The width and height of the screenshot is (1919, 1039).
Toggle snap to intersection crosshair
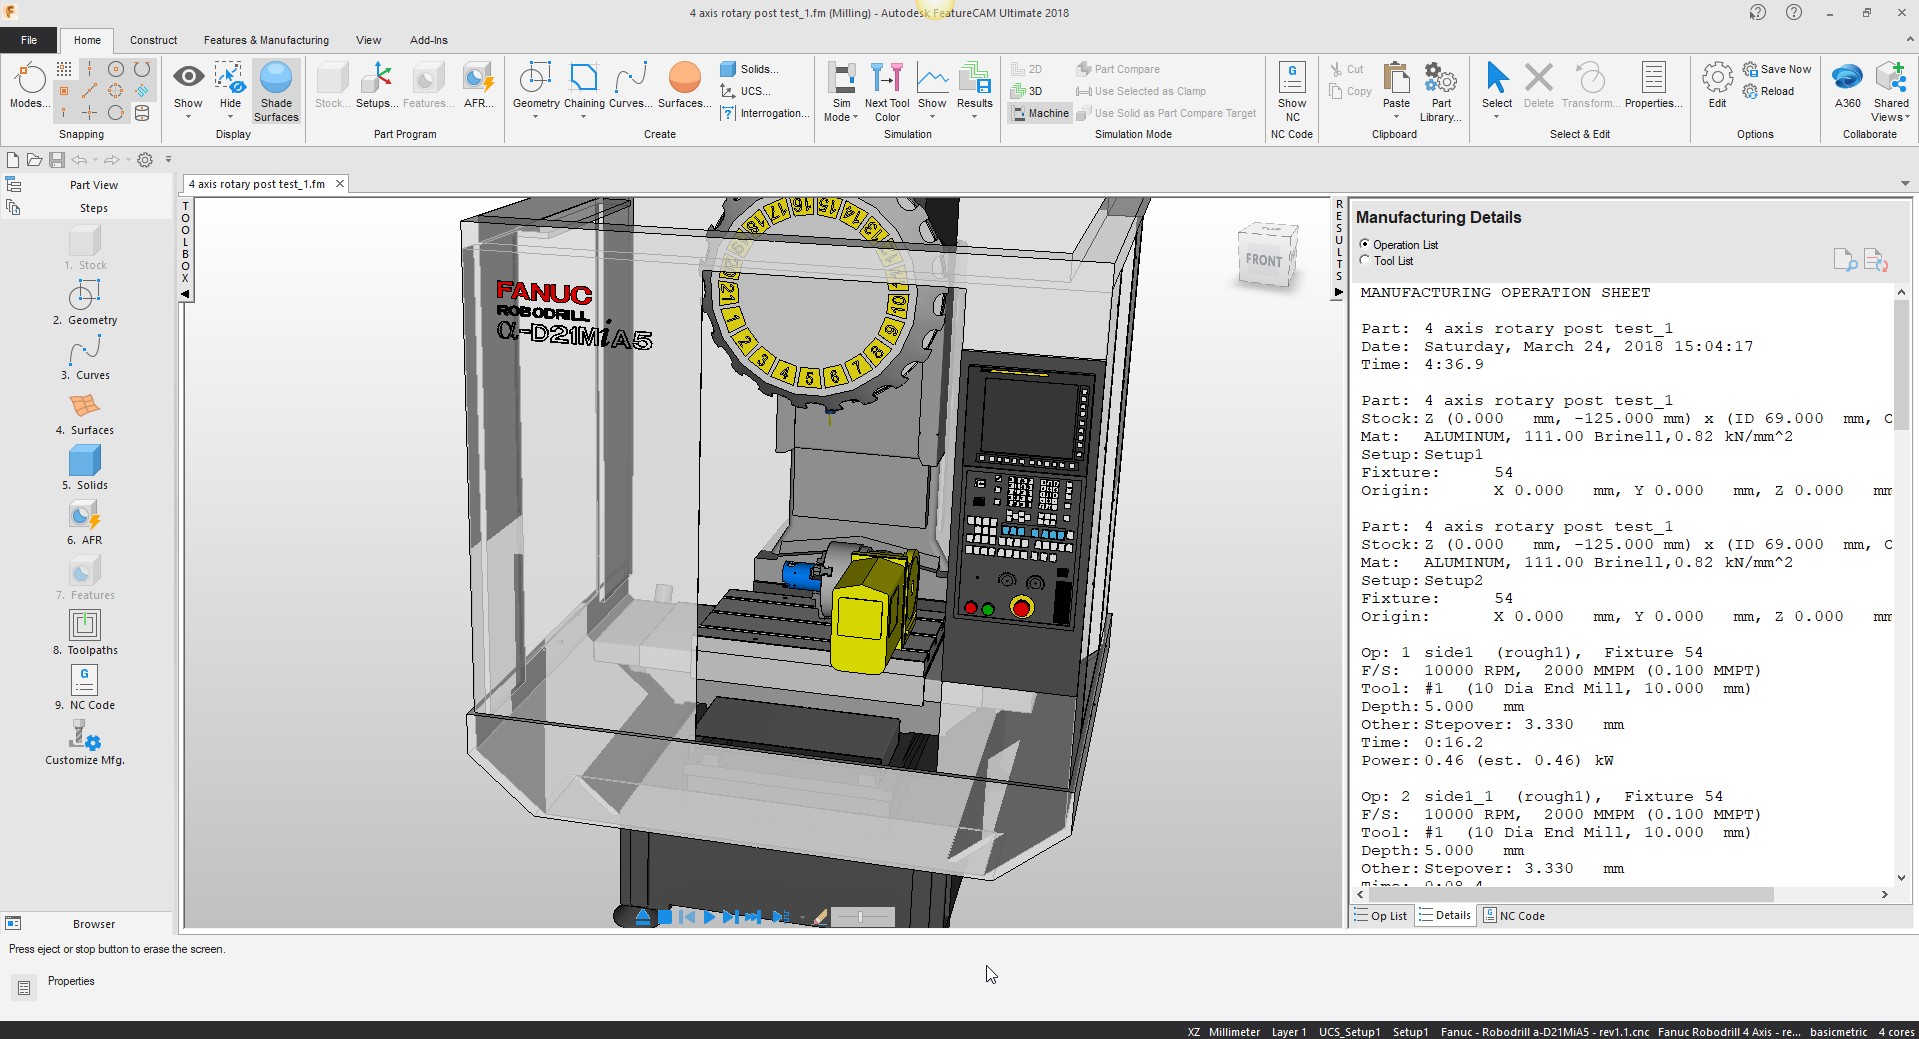(x=90, y=113)
